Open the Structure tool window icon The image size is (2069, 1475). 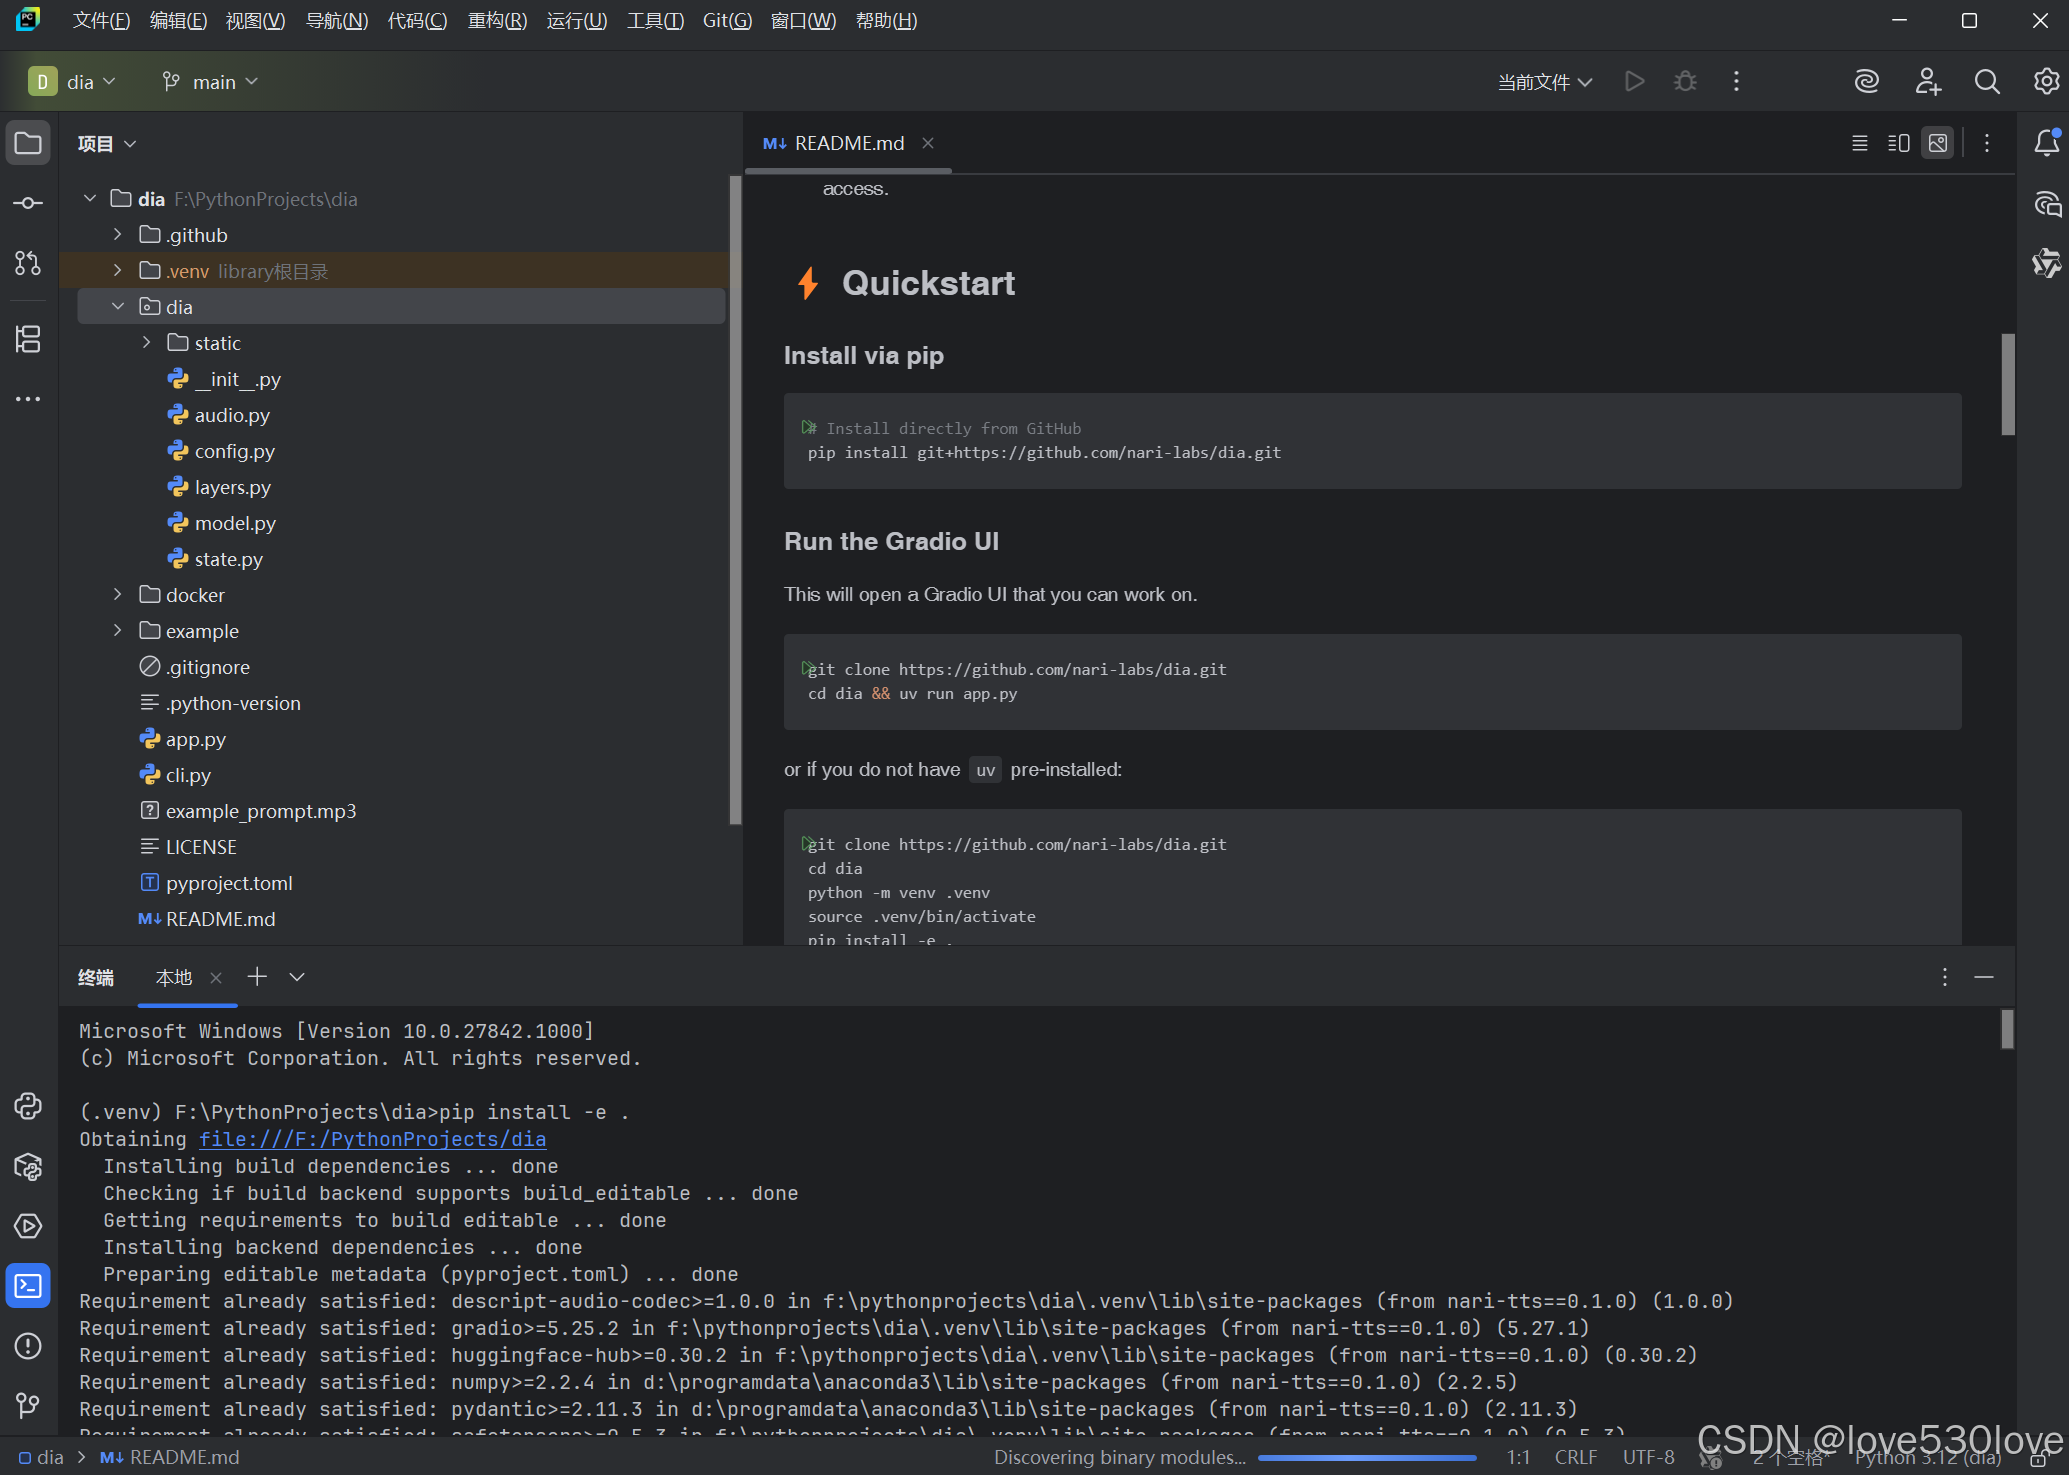click(28, 339)
